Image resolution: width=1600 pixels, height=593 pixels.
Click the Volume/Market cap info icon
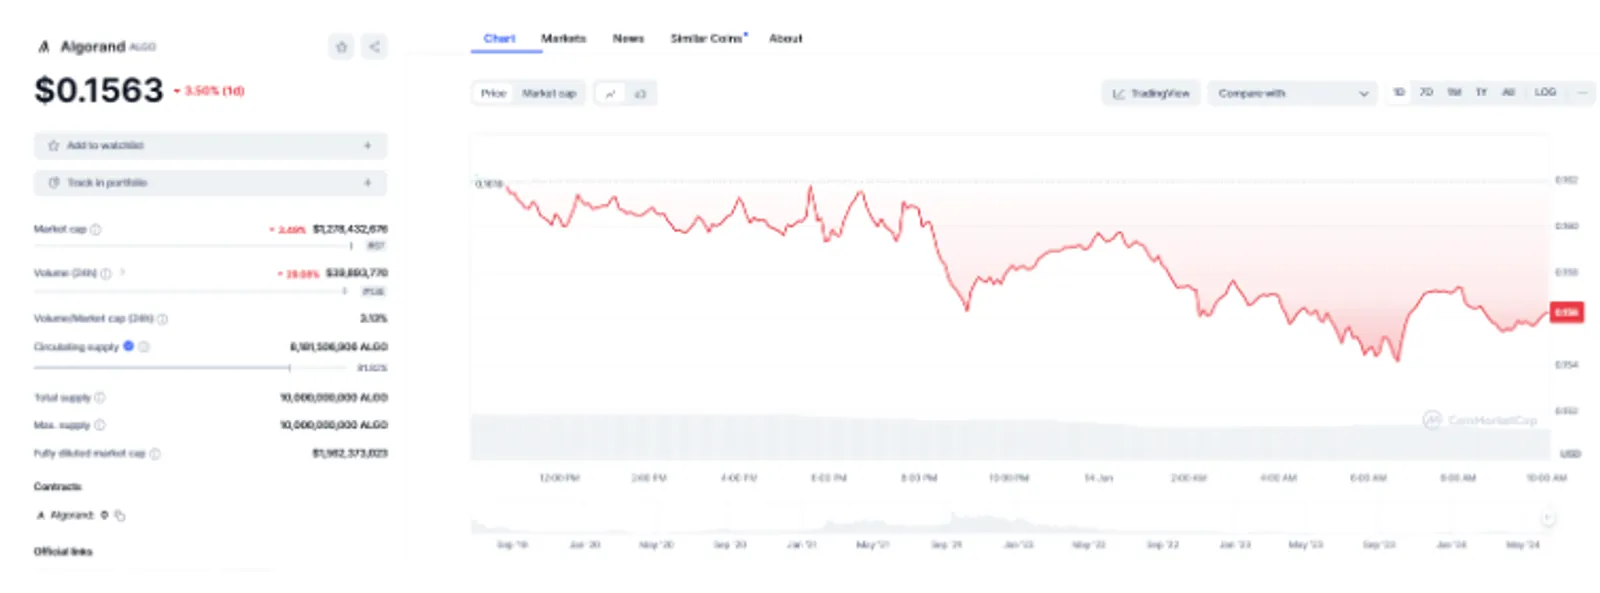point(162,319)
